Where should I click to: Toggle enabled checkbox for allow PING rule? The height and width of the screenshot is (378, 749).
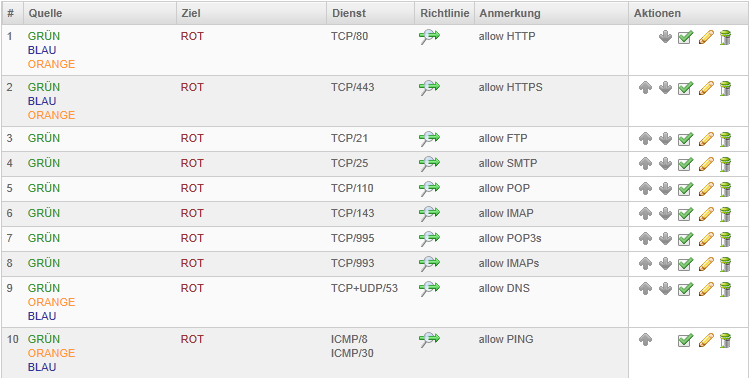(685, 340)
